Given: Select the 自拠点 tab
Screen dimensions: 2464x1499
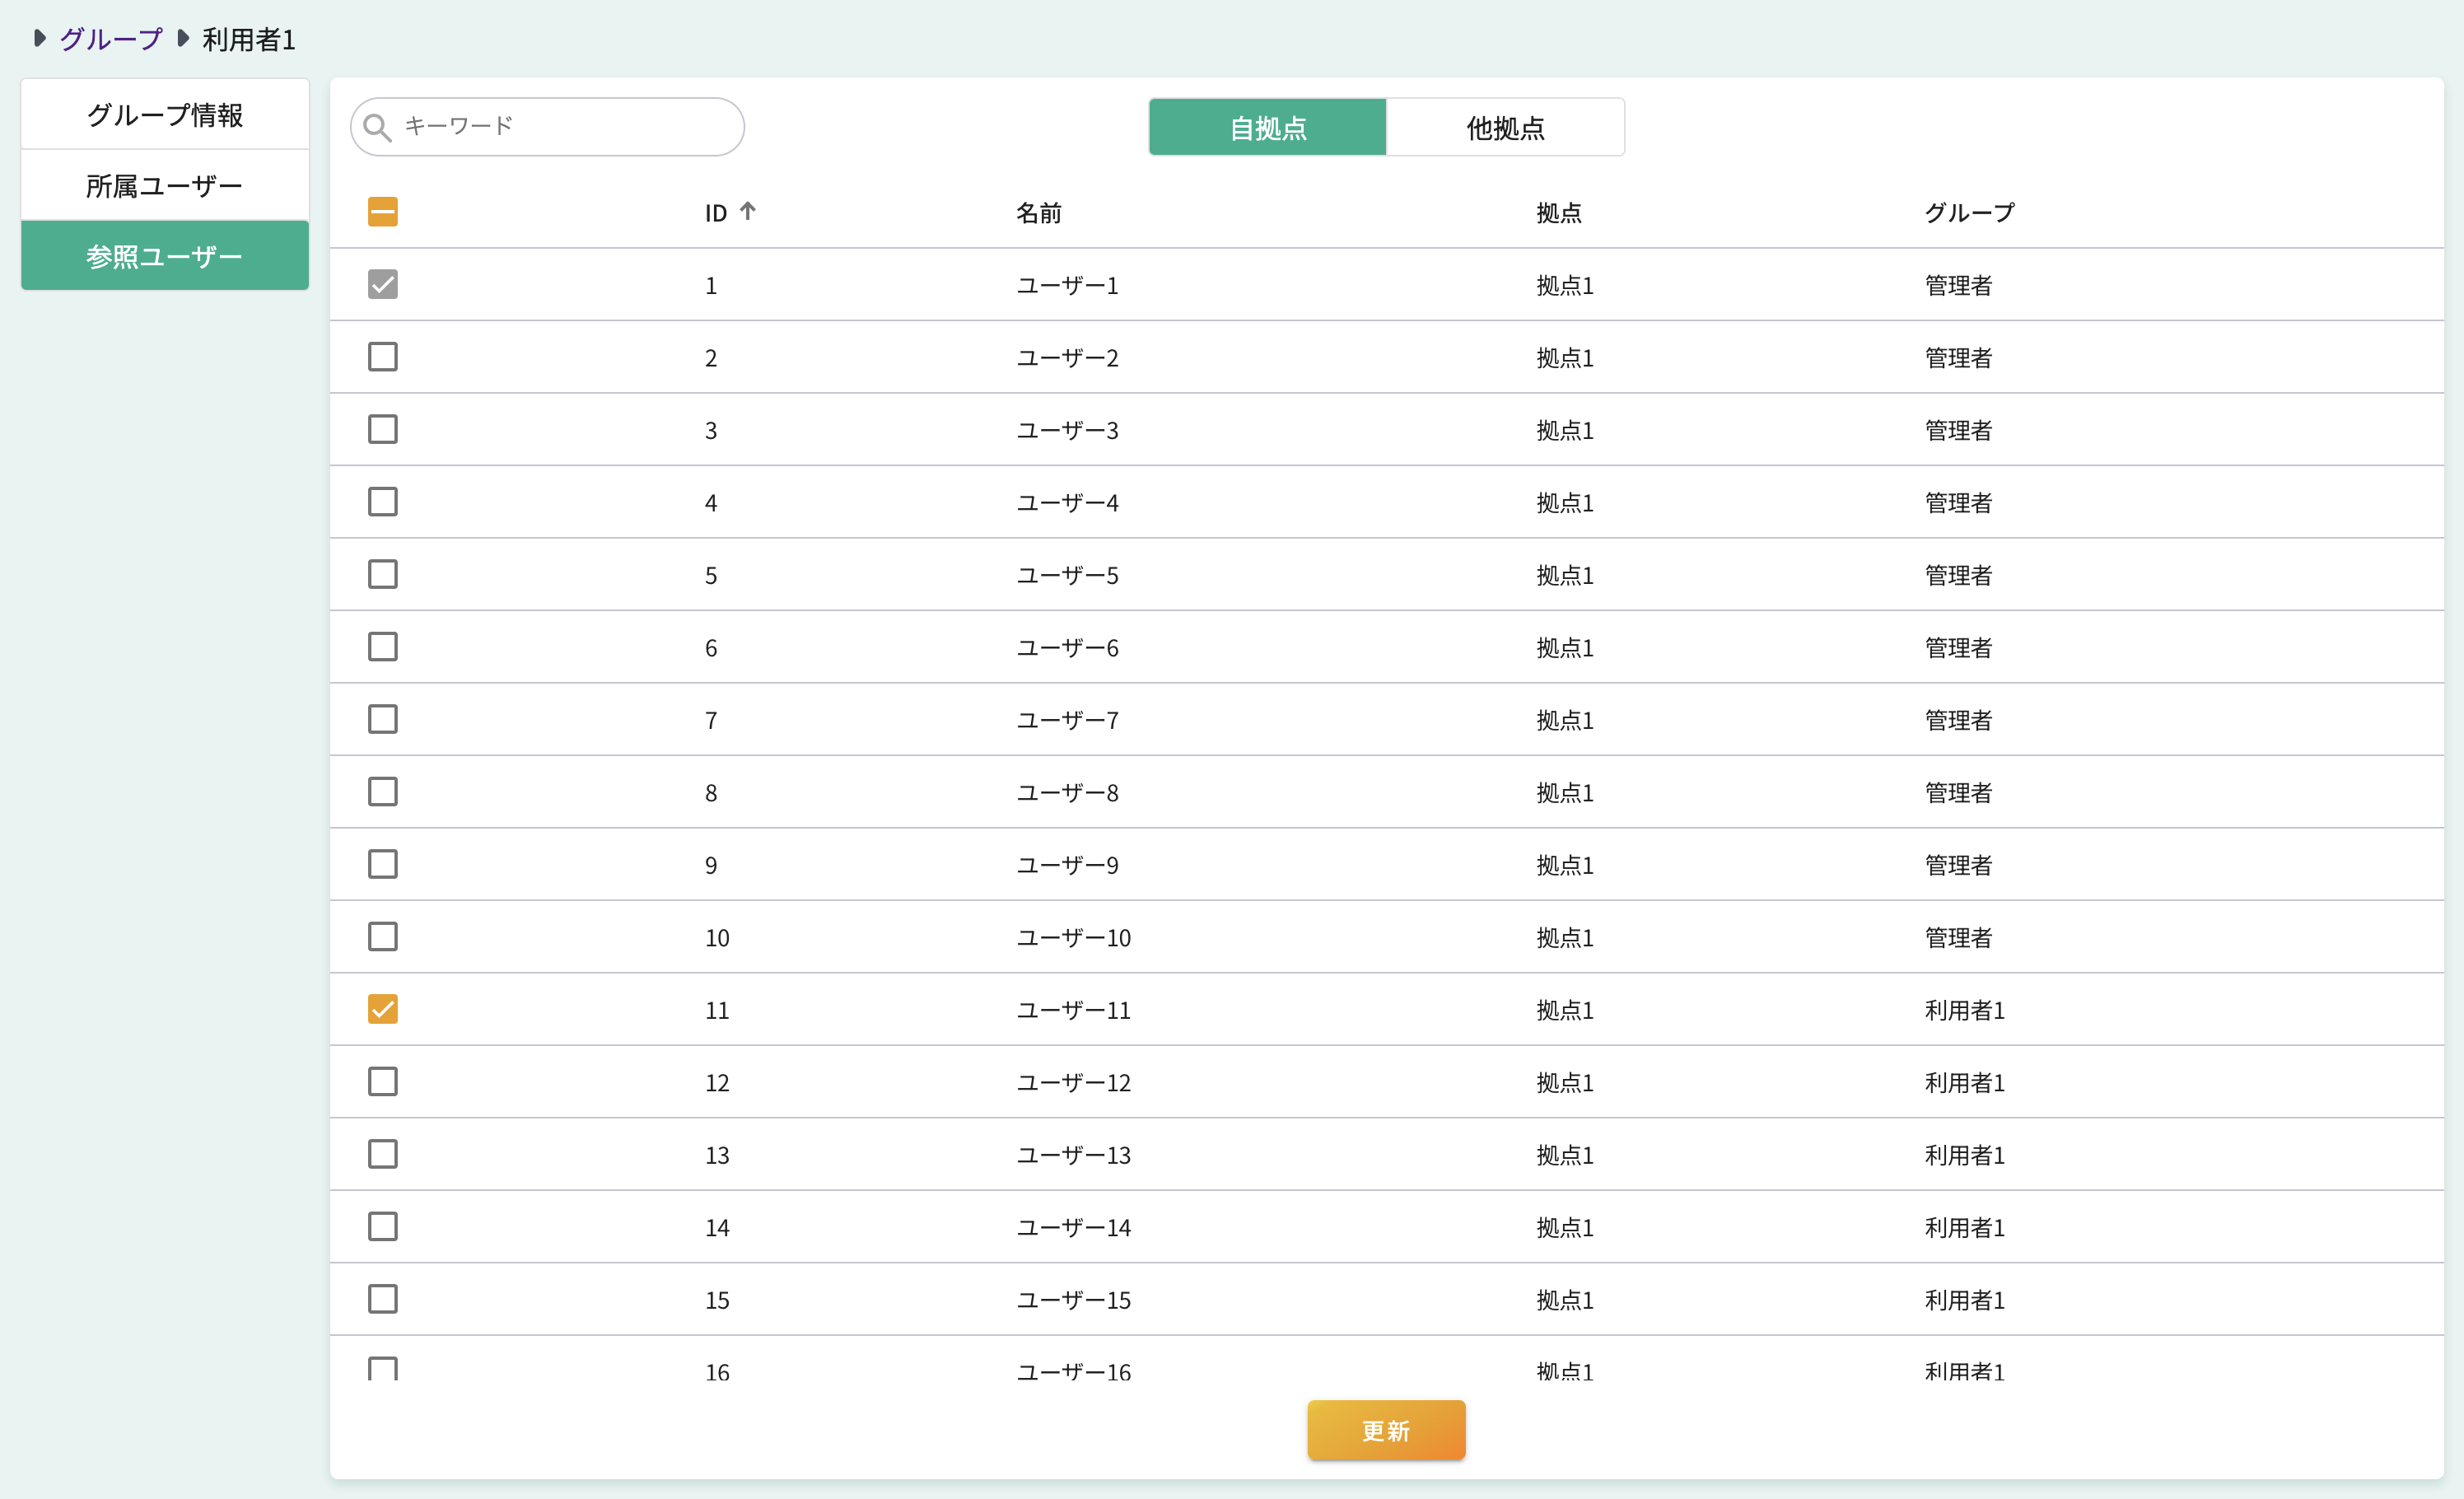Looking at the screenshot, I should pos(1267,128).
